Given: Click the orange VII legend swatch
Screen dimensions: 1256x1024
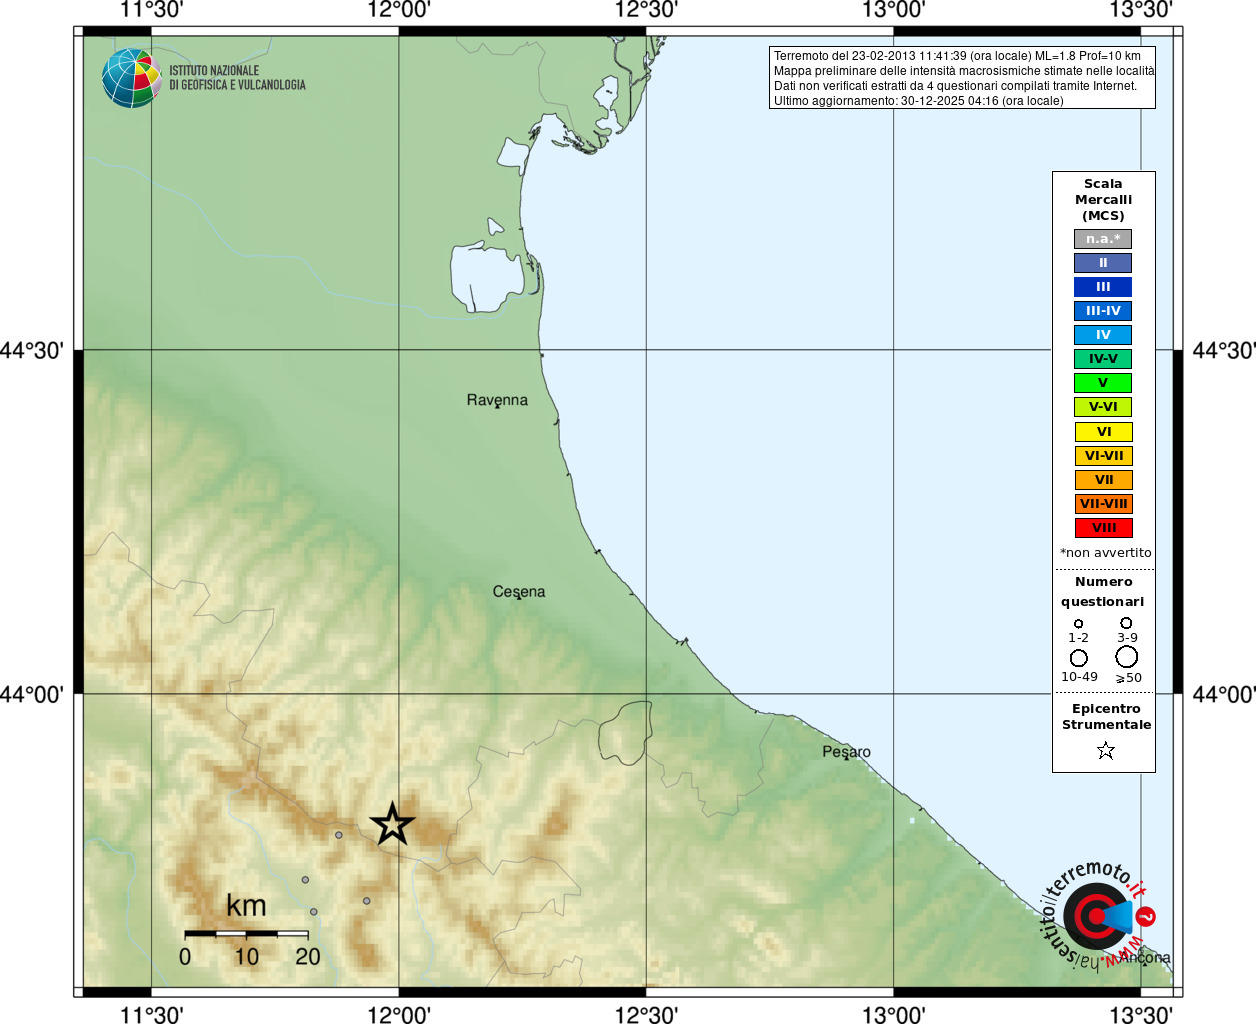Looking at the screenshot, I should point(1103,480).
